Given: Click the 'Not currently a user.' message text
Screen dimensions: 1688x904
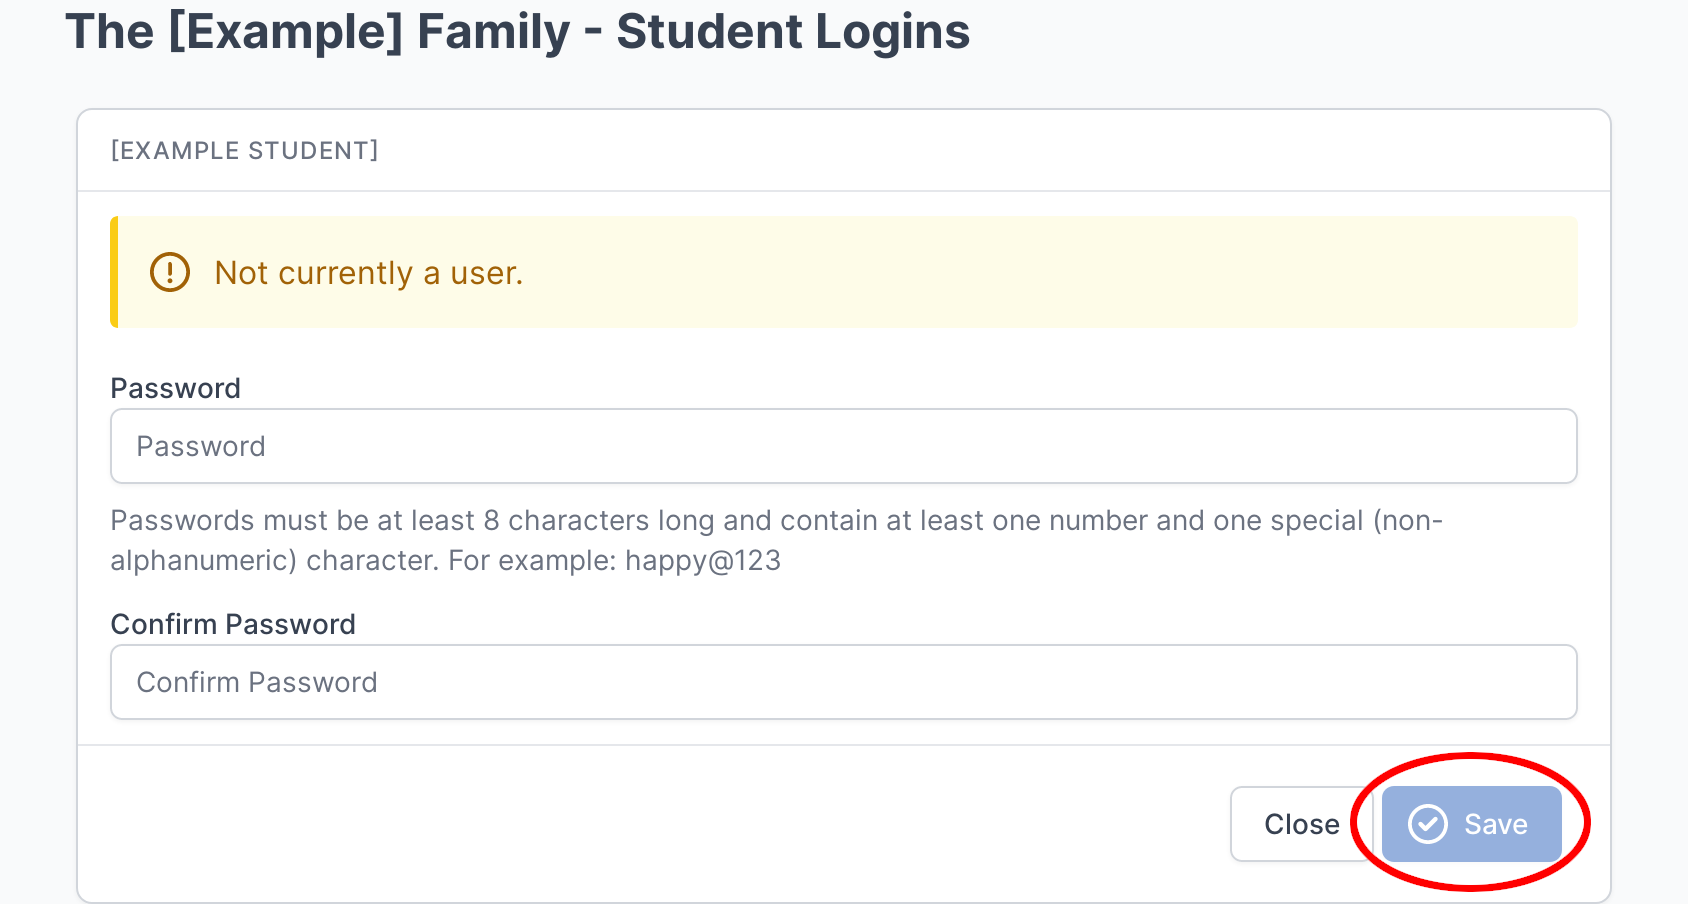Looking at the screenshot, I should [x=368, y=272].
